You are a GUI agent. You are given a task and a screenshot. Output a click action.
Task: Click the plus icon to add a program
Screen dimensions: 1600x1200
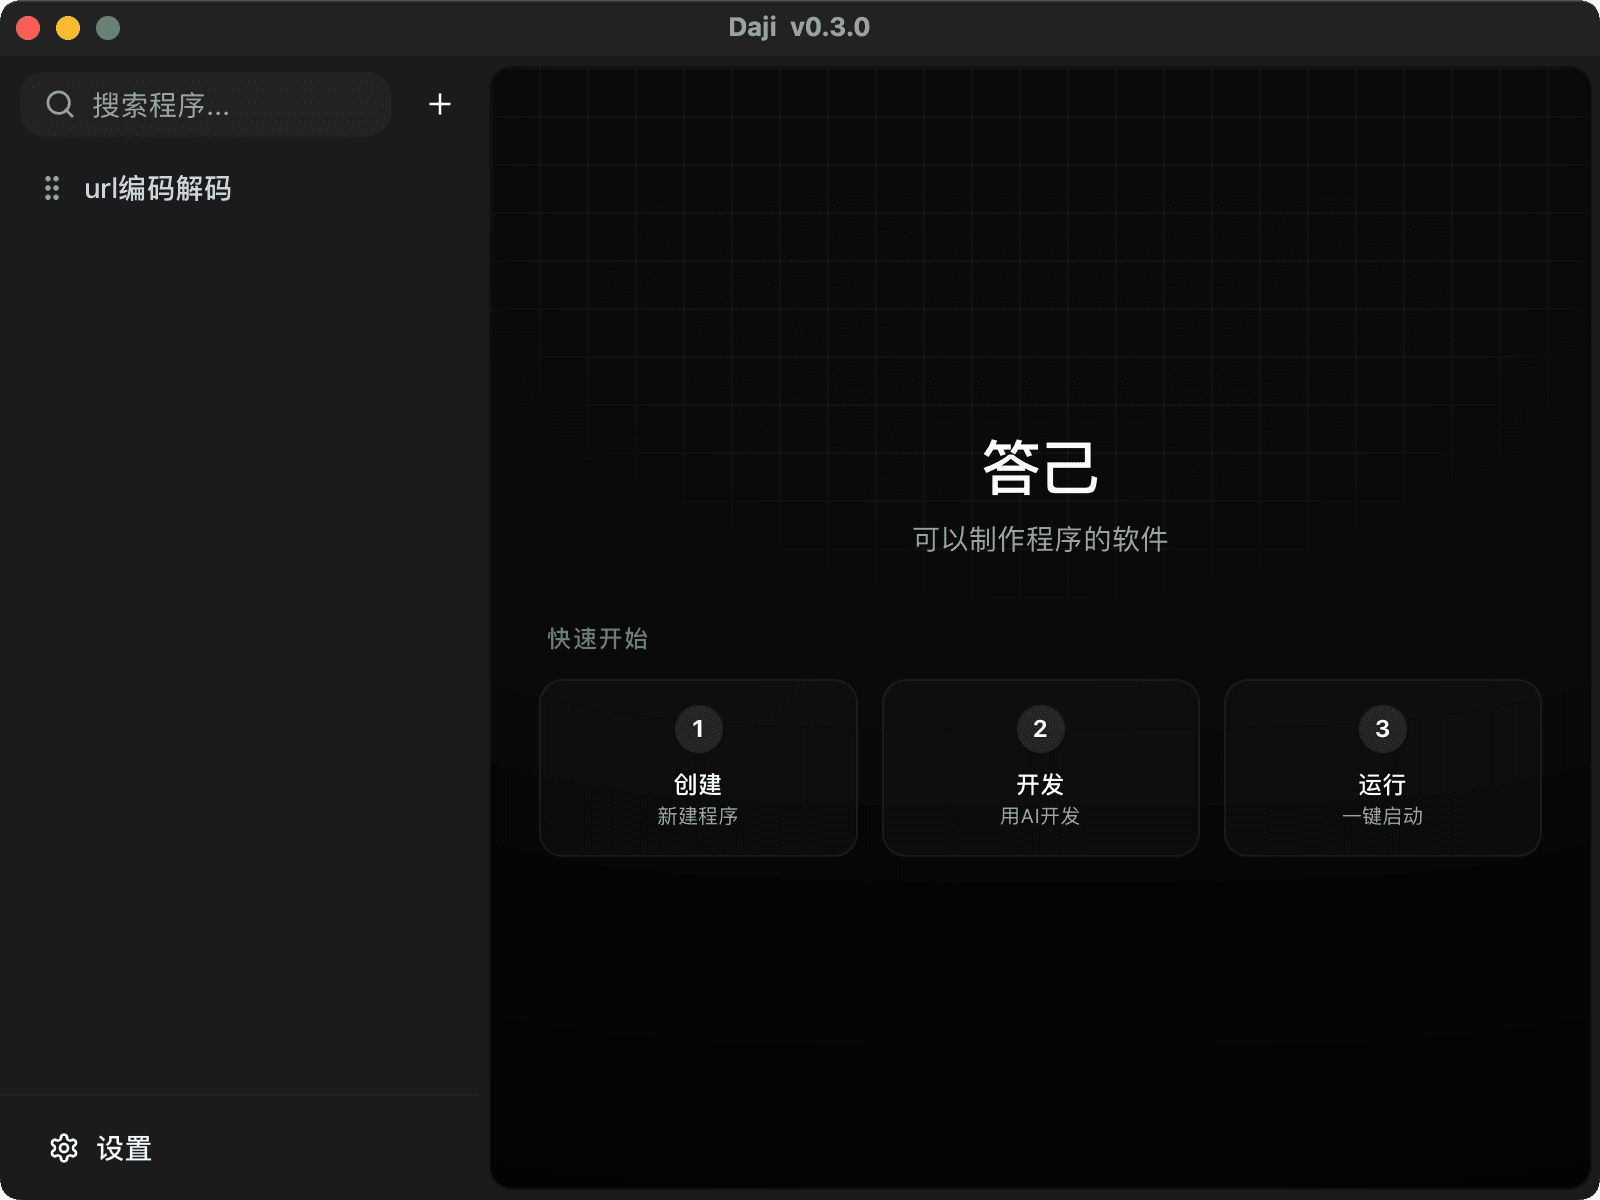439,103
